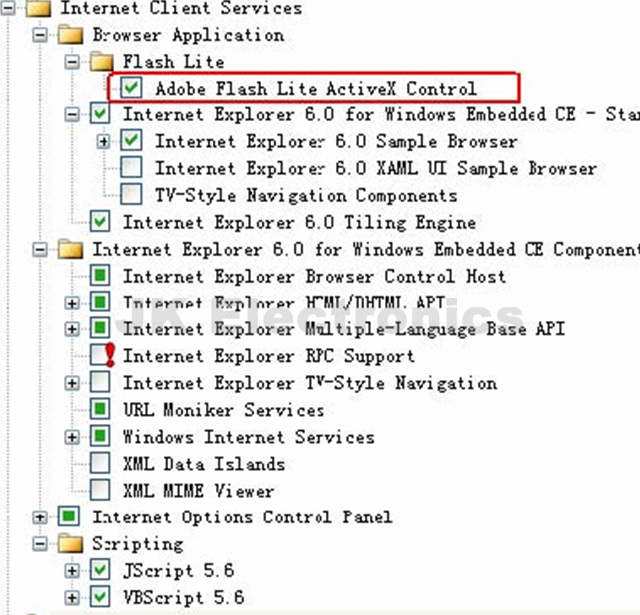Collapse the Scripting node
Image resolution: width=640 pixels, height=615 pixels.
click(x=40, y=544)
